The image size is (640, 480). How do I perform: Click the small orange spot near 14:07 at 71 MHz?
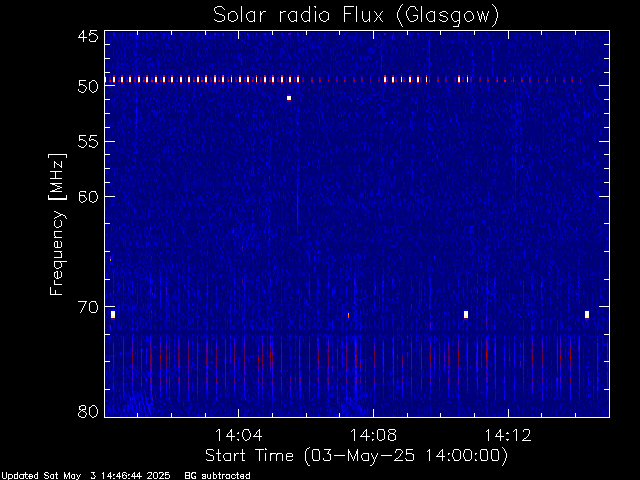pos(348,315)
